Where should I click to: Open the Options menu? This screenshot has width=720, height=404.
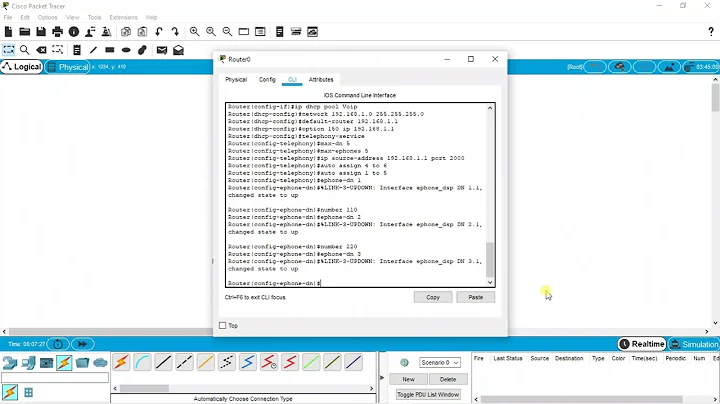(x=47, y=17)
